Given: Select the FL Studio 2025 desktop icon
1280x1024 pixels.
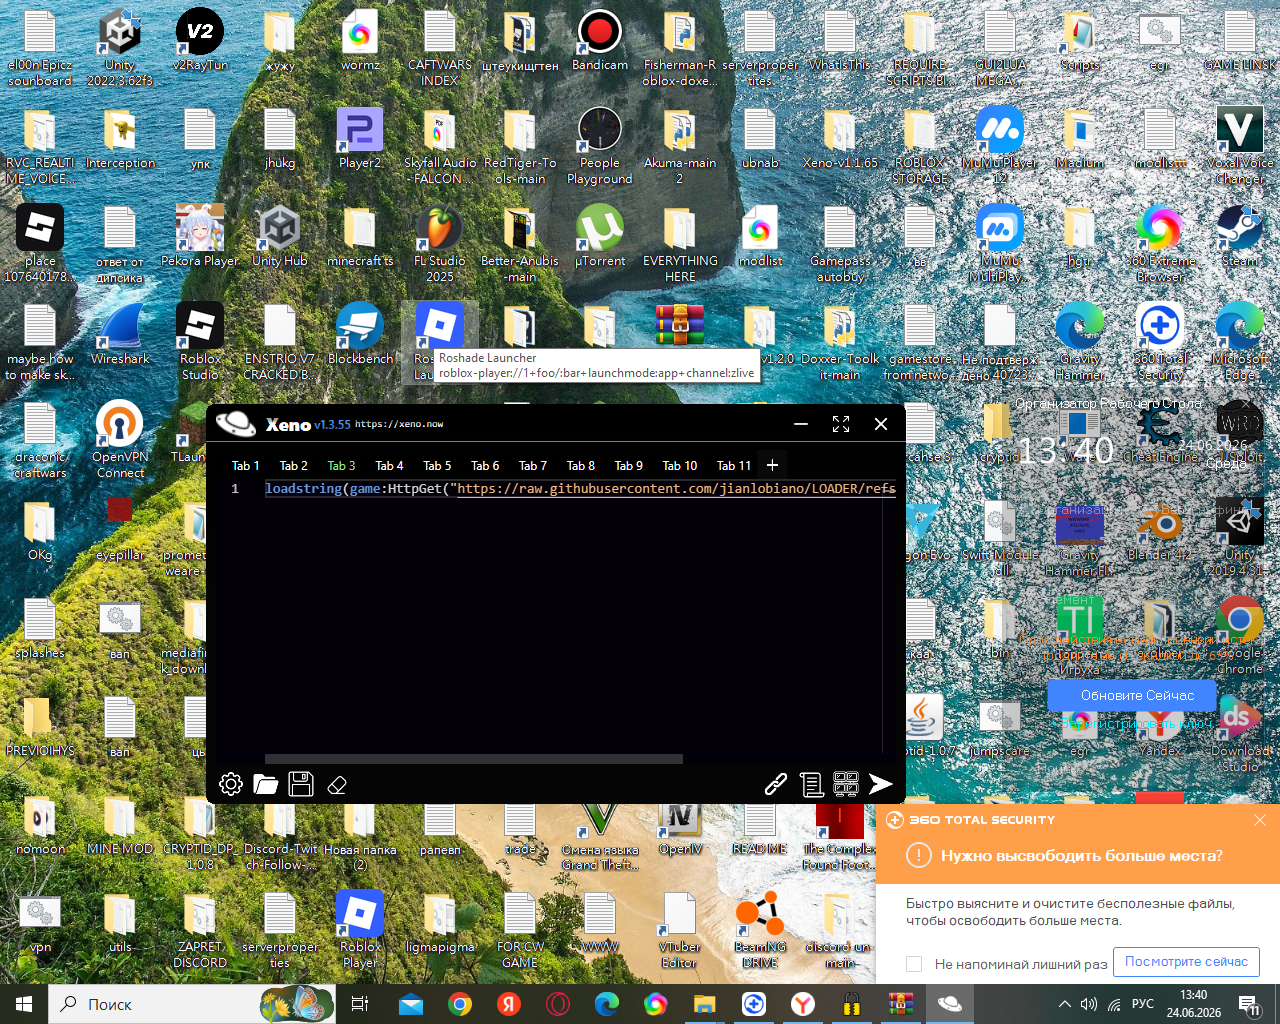Looking at the screenshot, I should click(440, 245).
